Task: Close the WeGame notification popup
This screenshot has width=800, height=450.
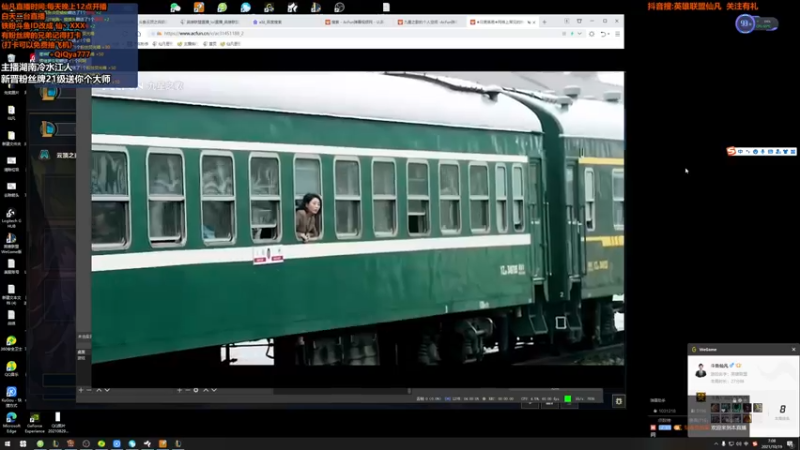Action: tap(793, 349)
